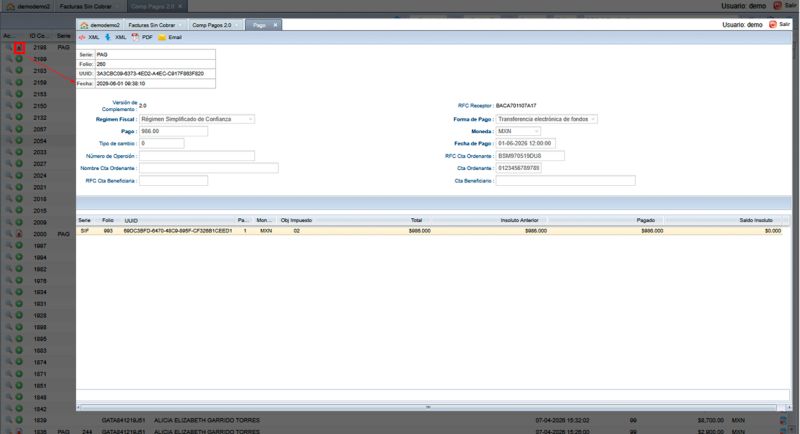Click green plus icon in background row 2087
Image resolution: width=800 pixels, height=434 pixels.
tap(19, 129)
